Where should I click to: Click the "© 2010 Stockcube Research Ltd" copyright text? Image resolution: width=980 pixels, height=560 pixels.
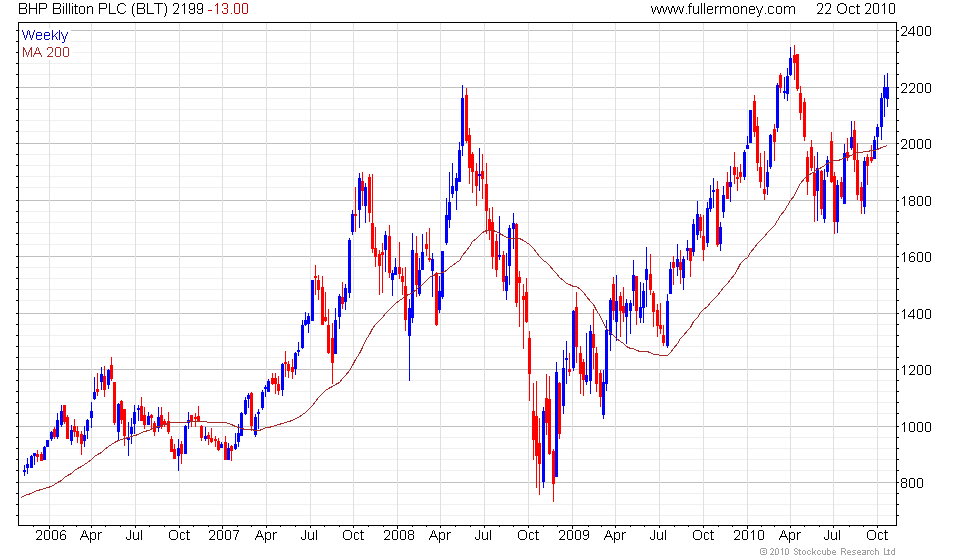point(828,552)
